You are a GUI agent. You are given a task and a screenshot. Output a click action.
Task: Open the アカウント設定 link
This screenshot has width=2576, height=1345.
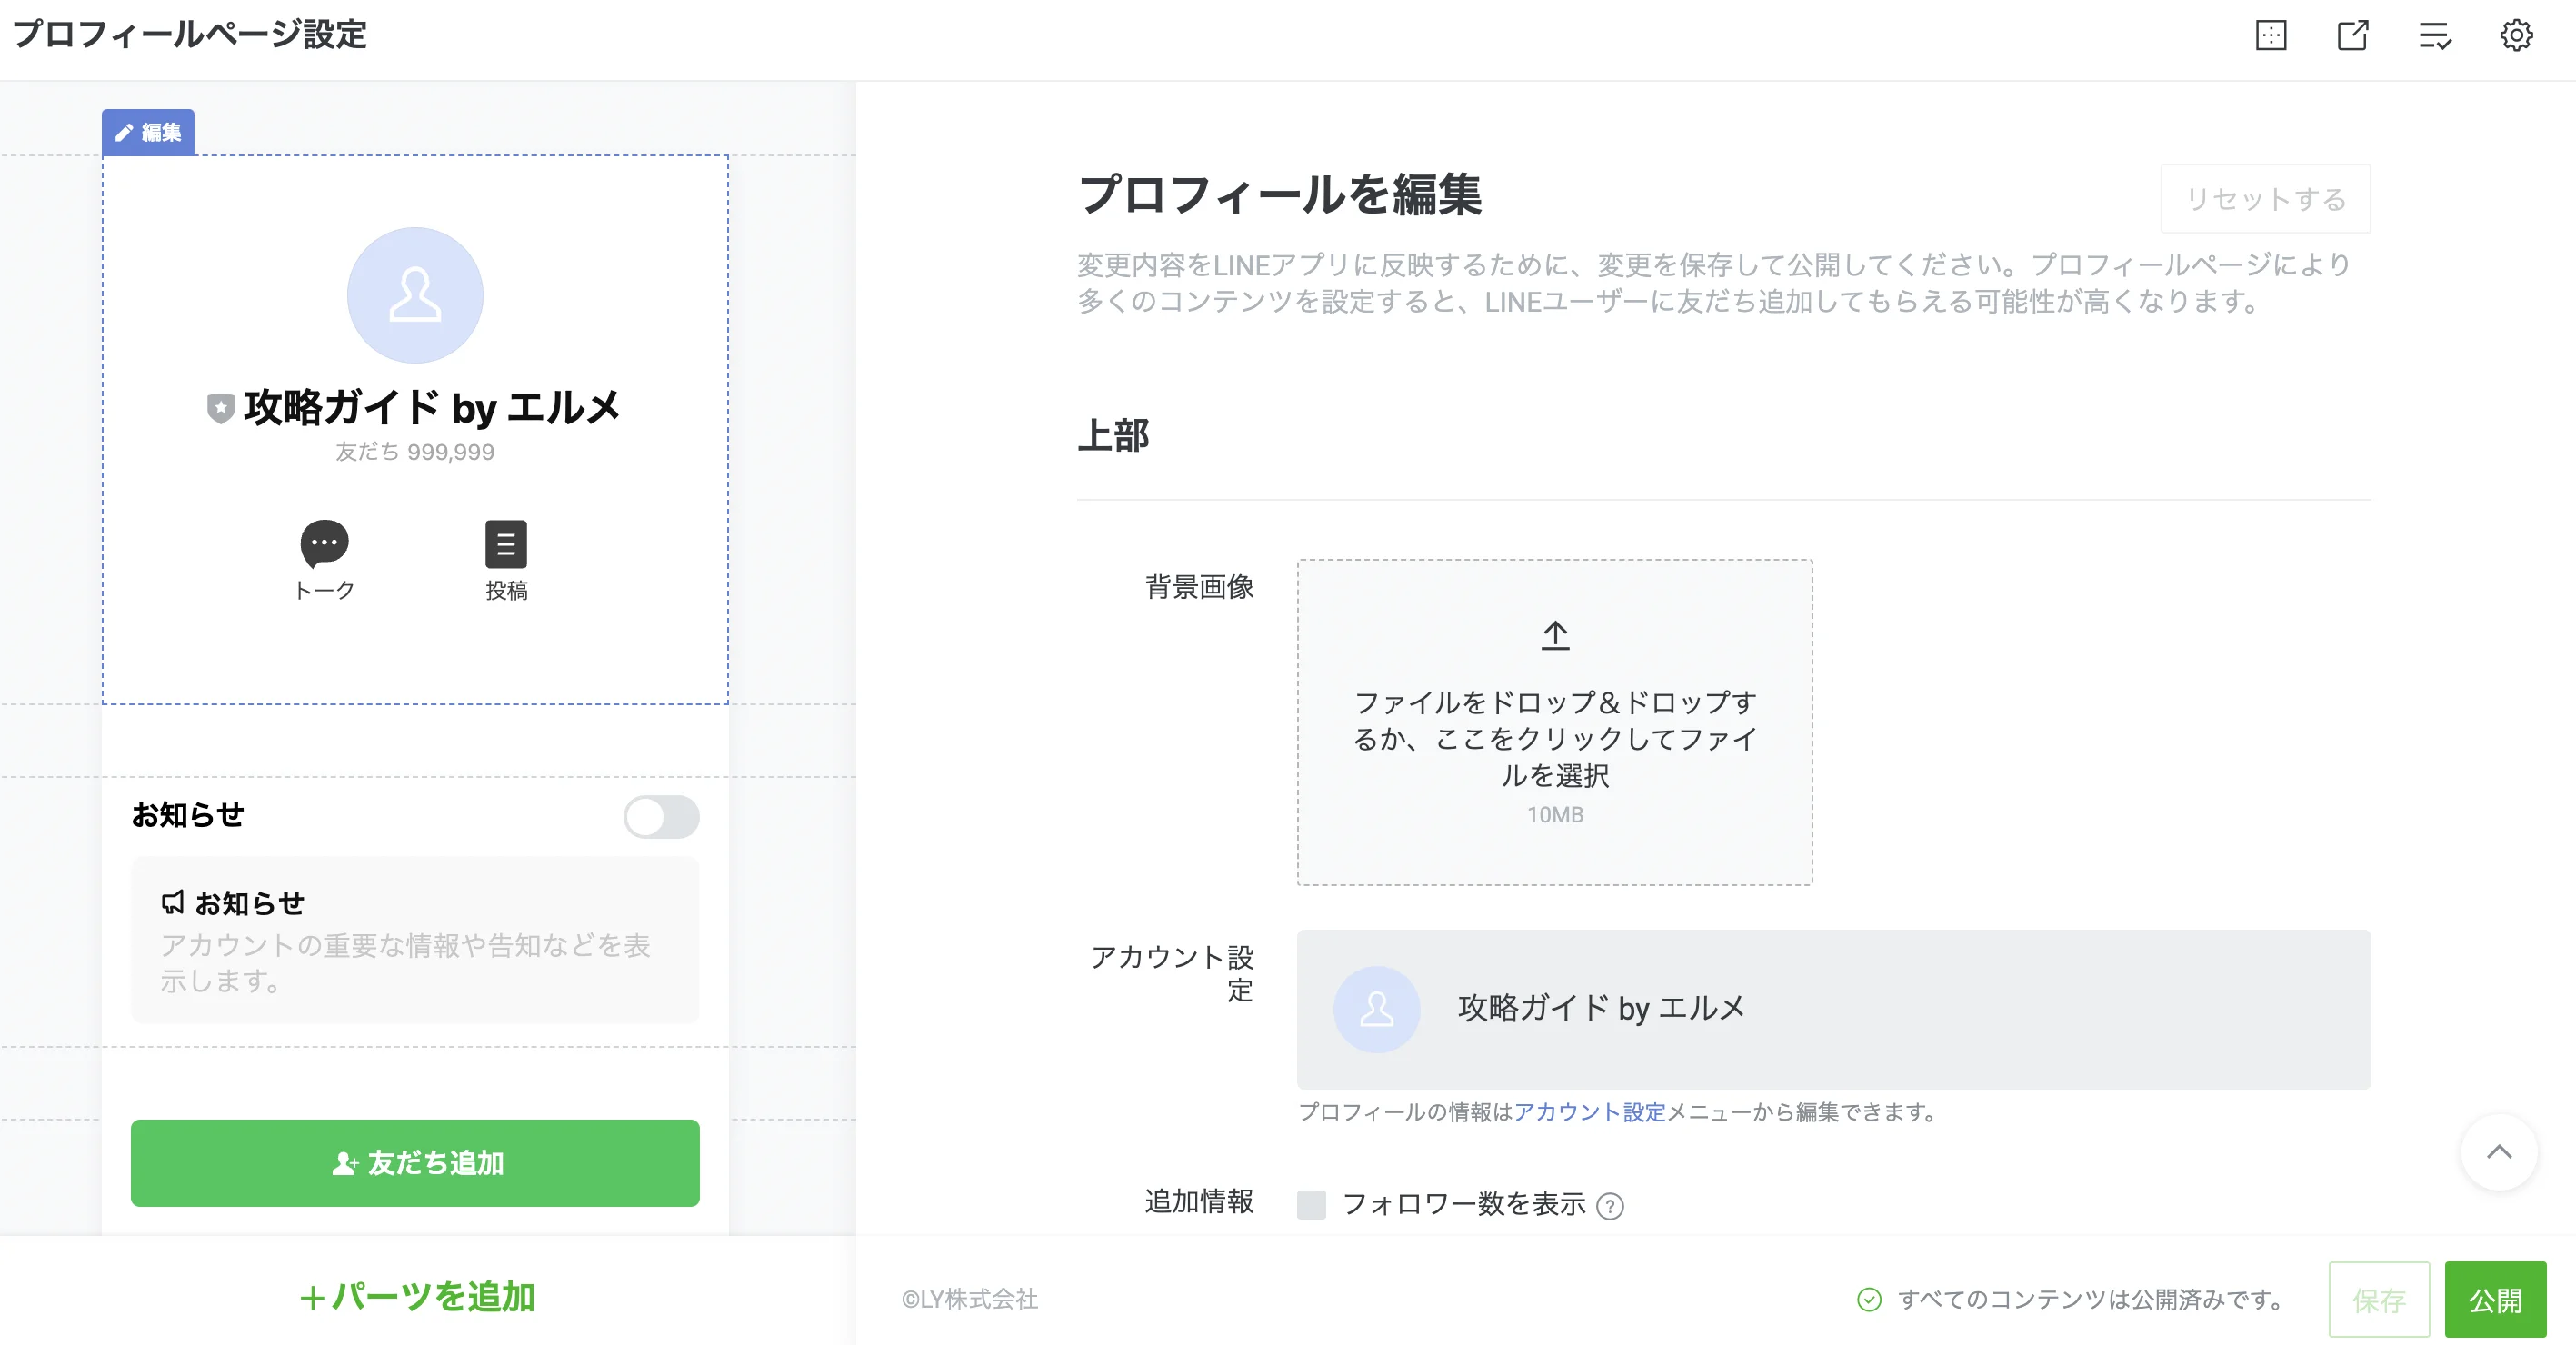(x=1590, y=1112)
